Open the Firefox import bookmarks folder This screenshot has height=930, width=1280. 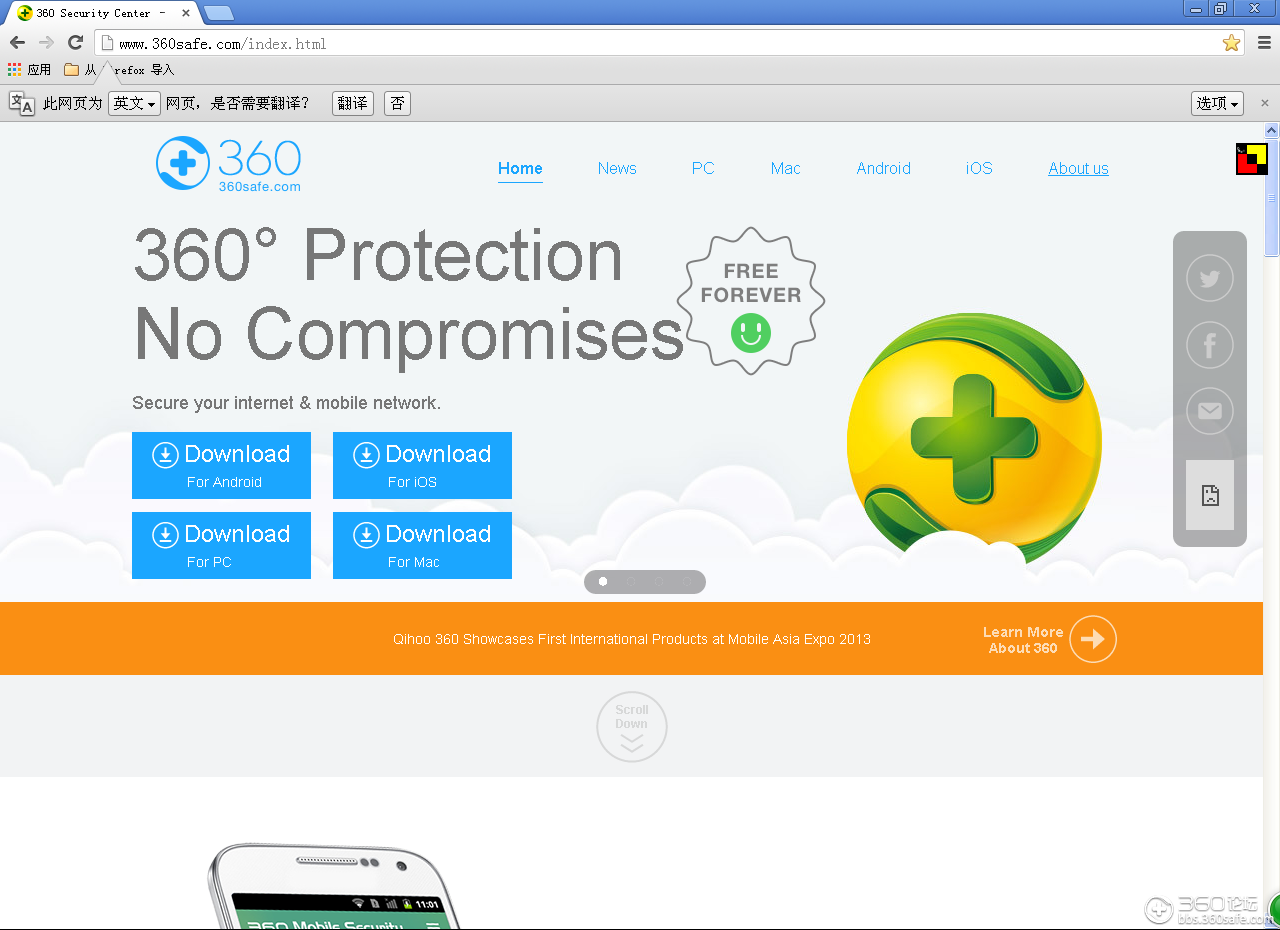coord(119,70)
